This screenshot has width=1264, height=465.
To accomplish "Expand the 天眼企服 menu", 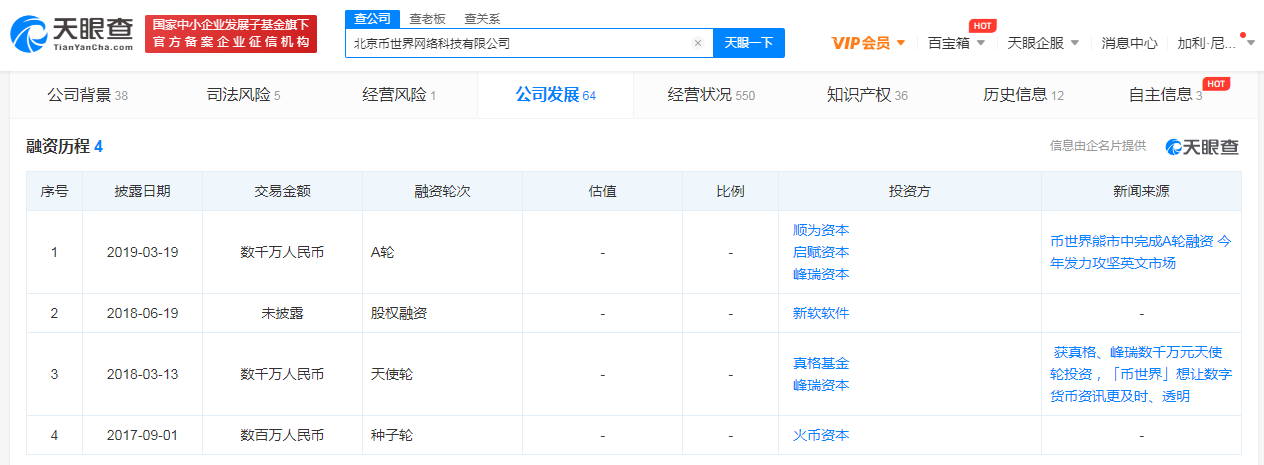I will pos(1043,43).
